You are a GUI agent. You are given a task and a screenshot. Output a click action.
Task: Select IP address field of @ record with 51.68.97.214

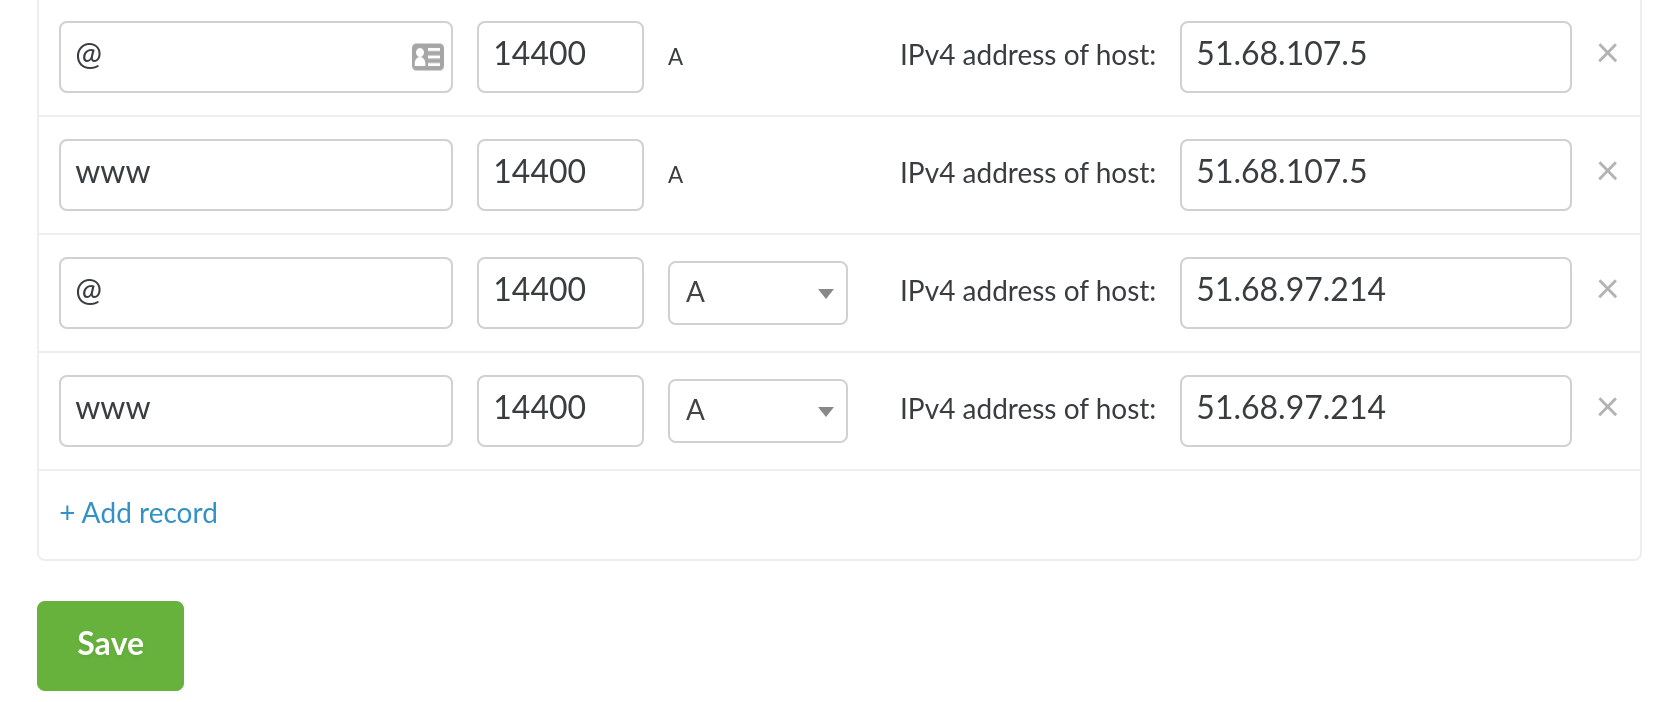tap(1374, 293)
